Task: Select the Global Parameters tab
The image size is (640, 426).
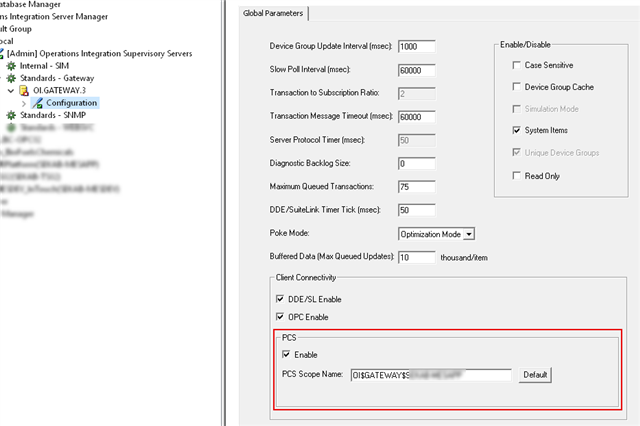Action: (273, 13)
